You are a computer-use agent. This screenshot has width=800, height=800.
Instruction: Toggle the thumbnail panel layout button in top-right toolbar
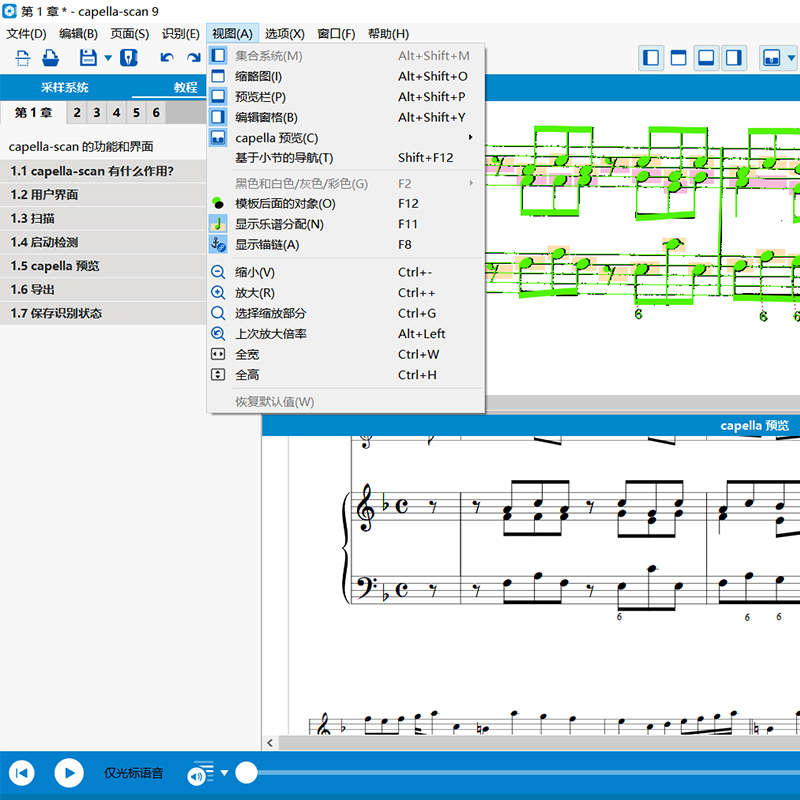pyautogui.click(x=679, y=58)
